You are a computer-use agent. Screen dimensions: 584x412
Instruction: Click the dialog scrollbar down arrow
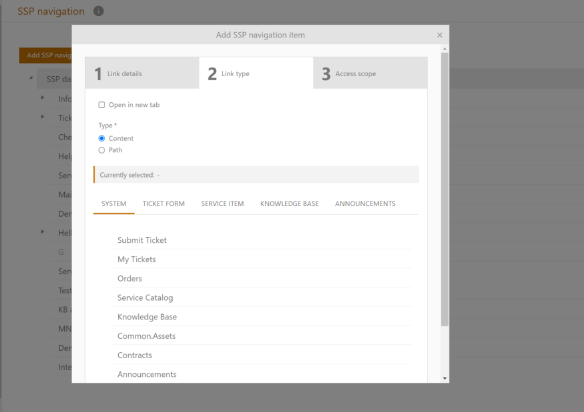[444, 378]
